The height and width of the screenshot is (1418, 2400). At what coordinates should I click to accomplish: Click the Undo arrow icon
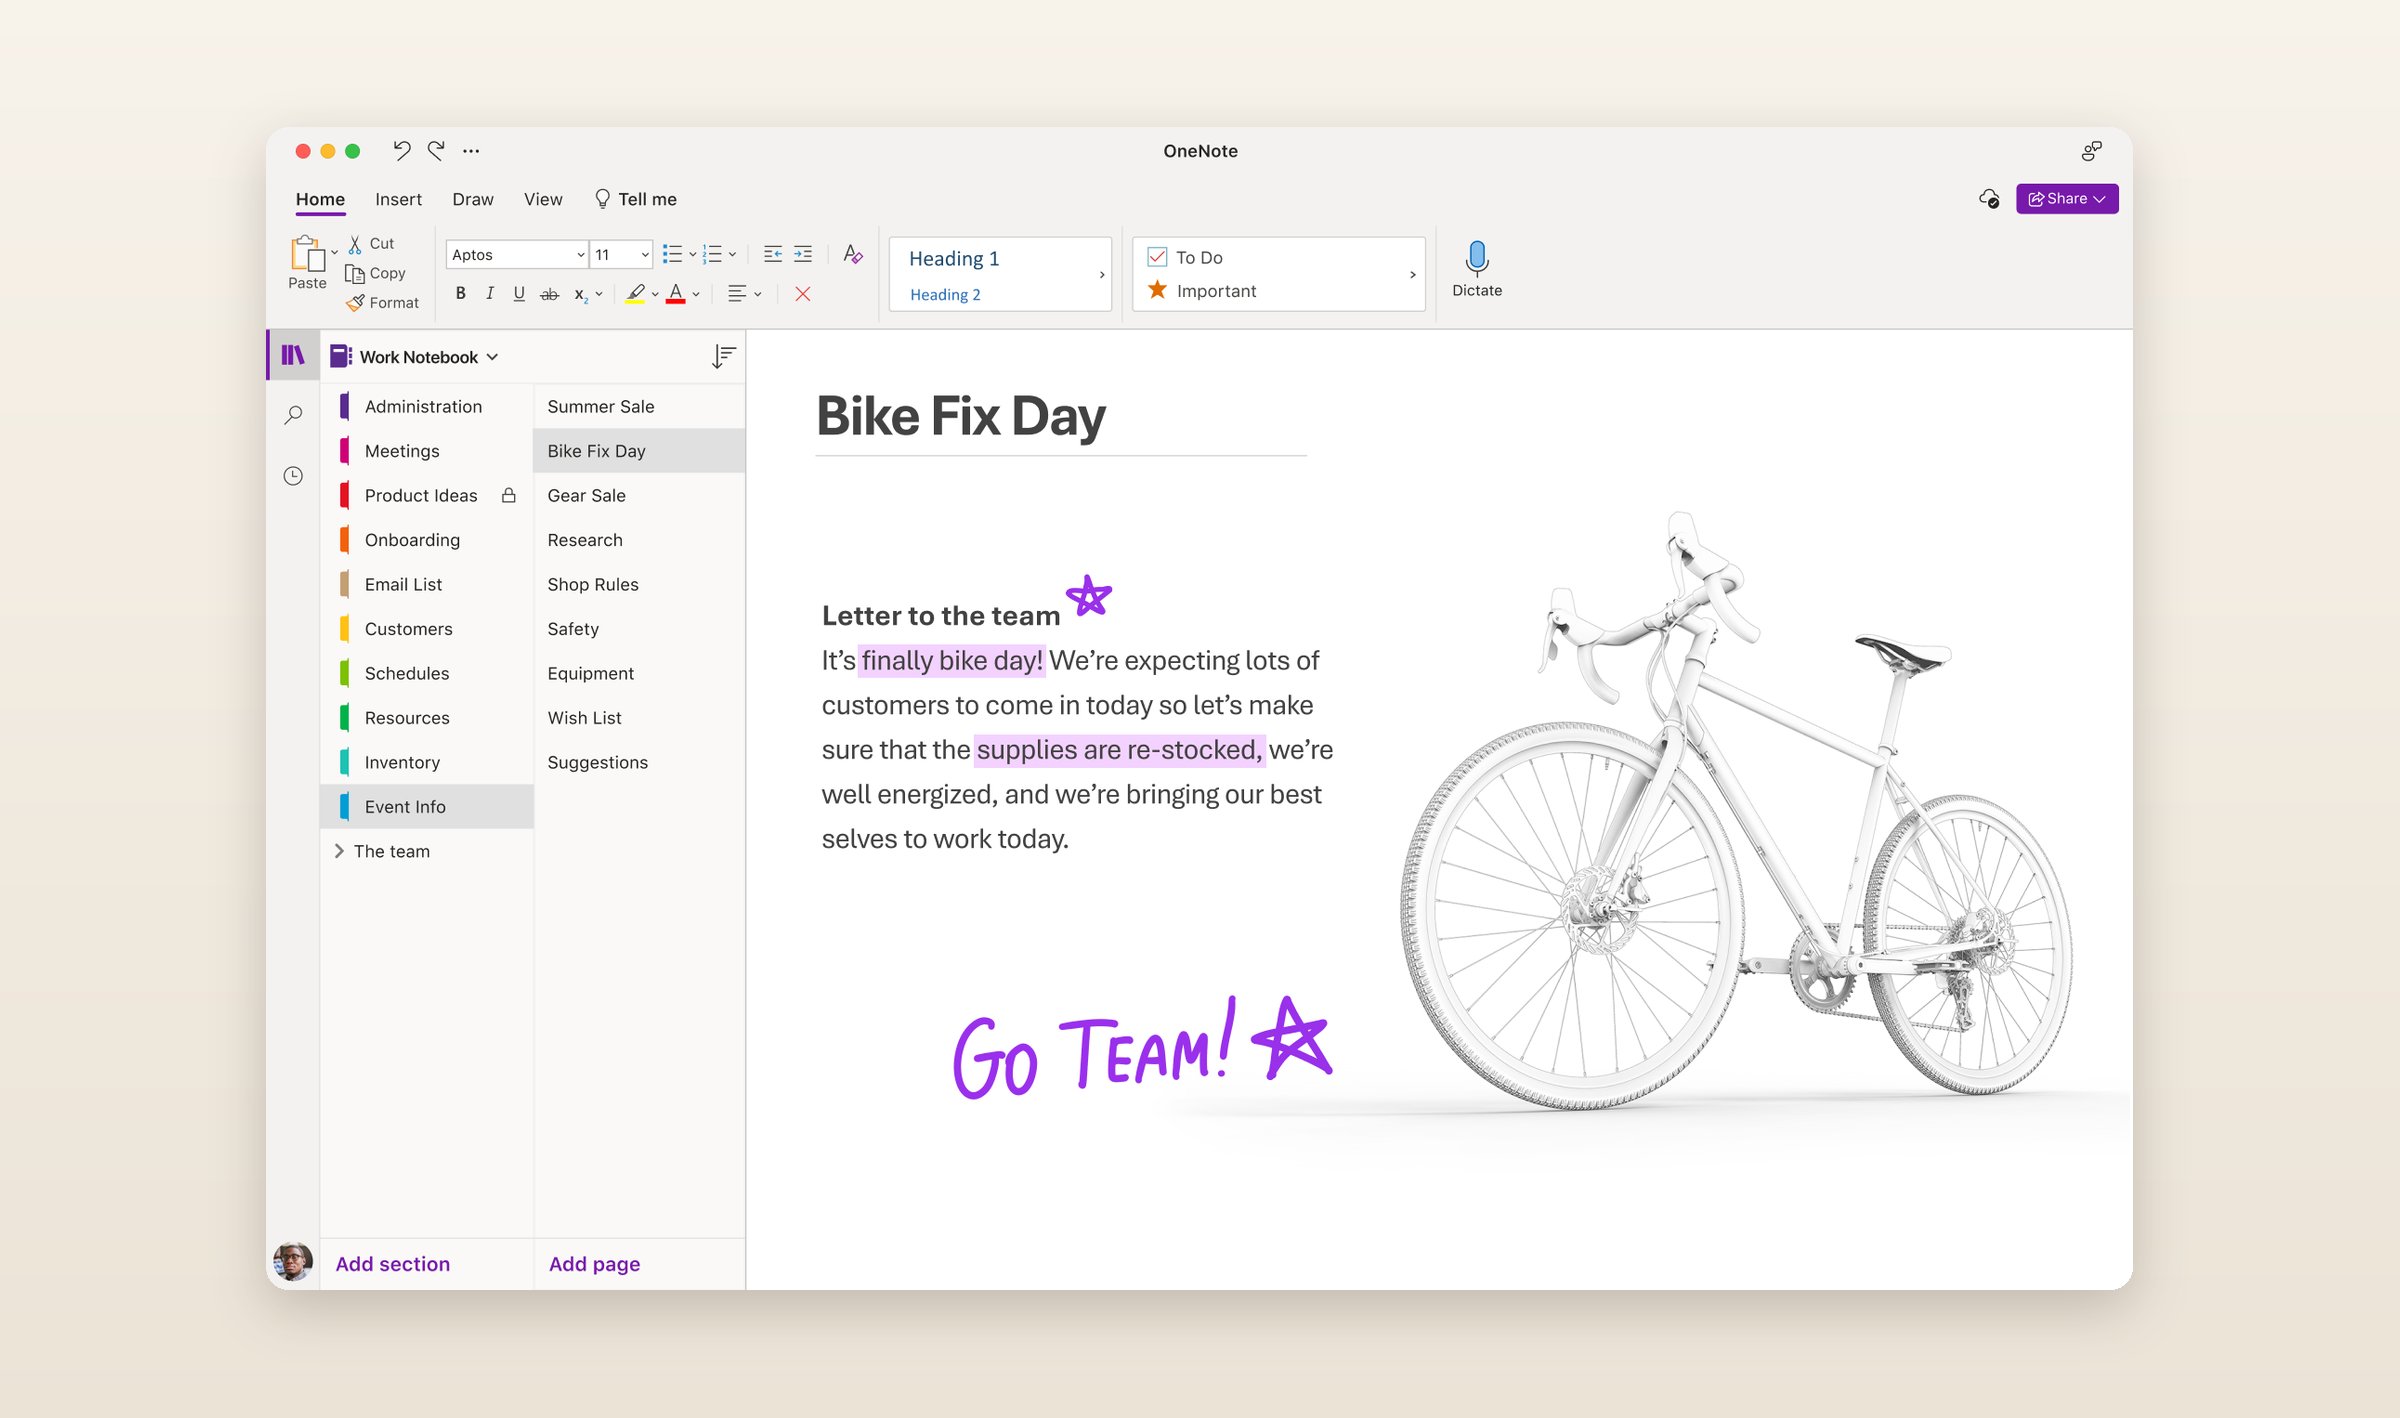pyautogui.click(x=401, y=150)
